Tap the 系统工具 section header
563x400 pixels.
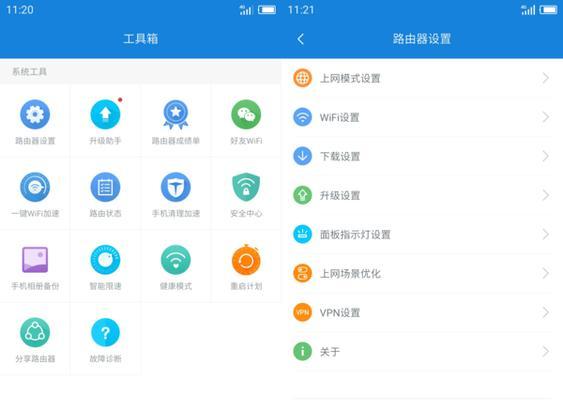(29, 72)
